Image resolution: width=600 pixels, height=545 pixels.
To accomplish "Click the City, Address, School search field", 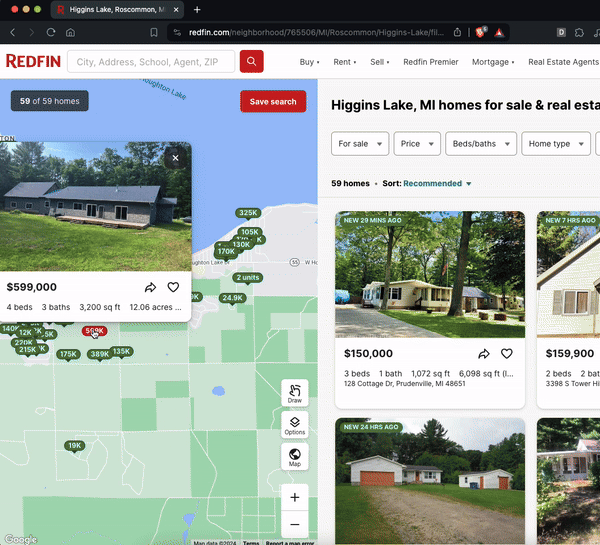I will point(151,62).
